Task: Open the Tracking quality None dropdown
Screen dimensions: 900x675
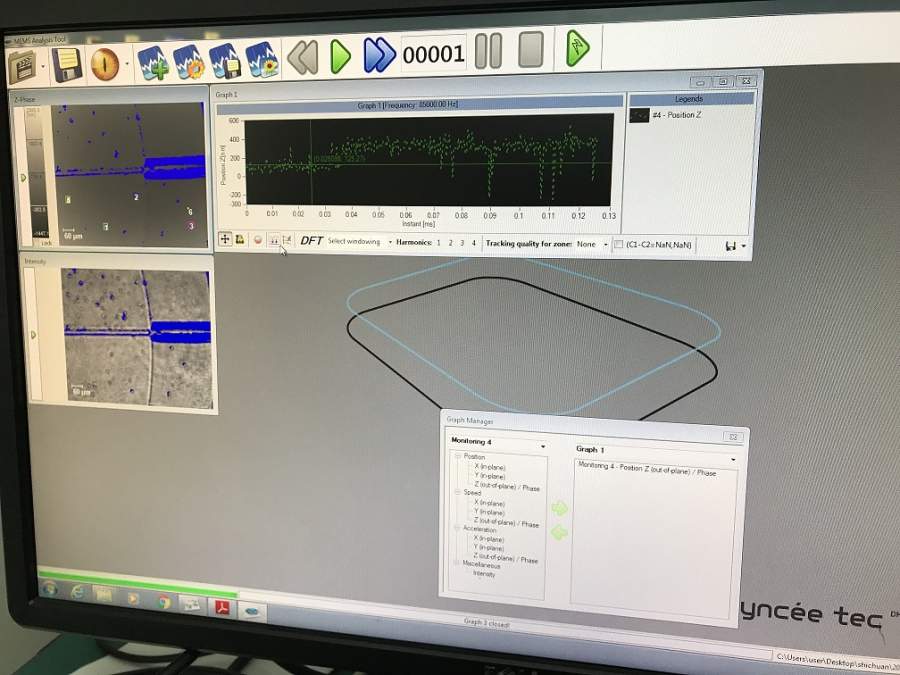Action: click(x=592, y=244)
